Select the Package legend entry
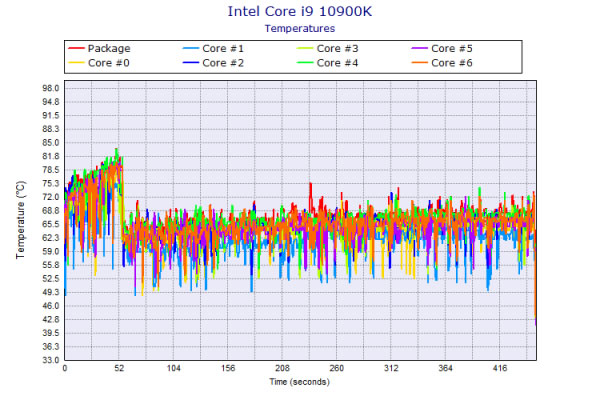 (x=99, y=49)
